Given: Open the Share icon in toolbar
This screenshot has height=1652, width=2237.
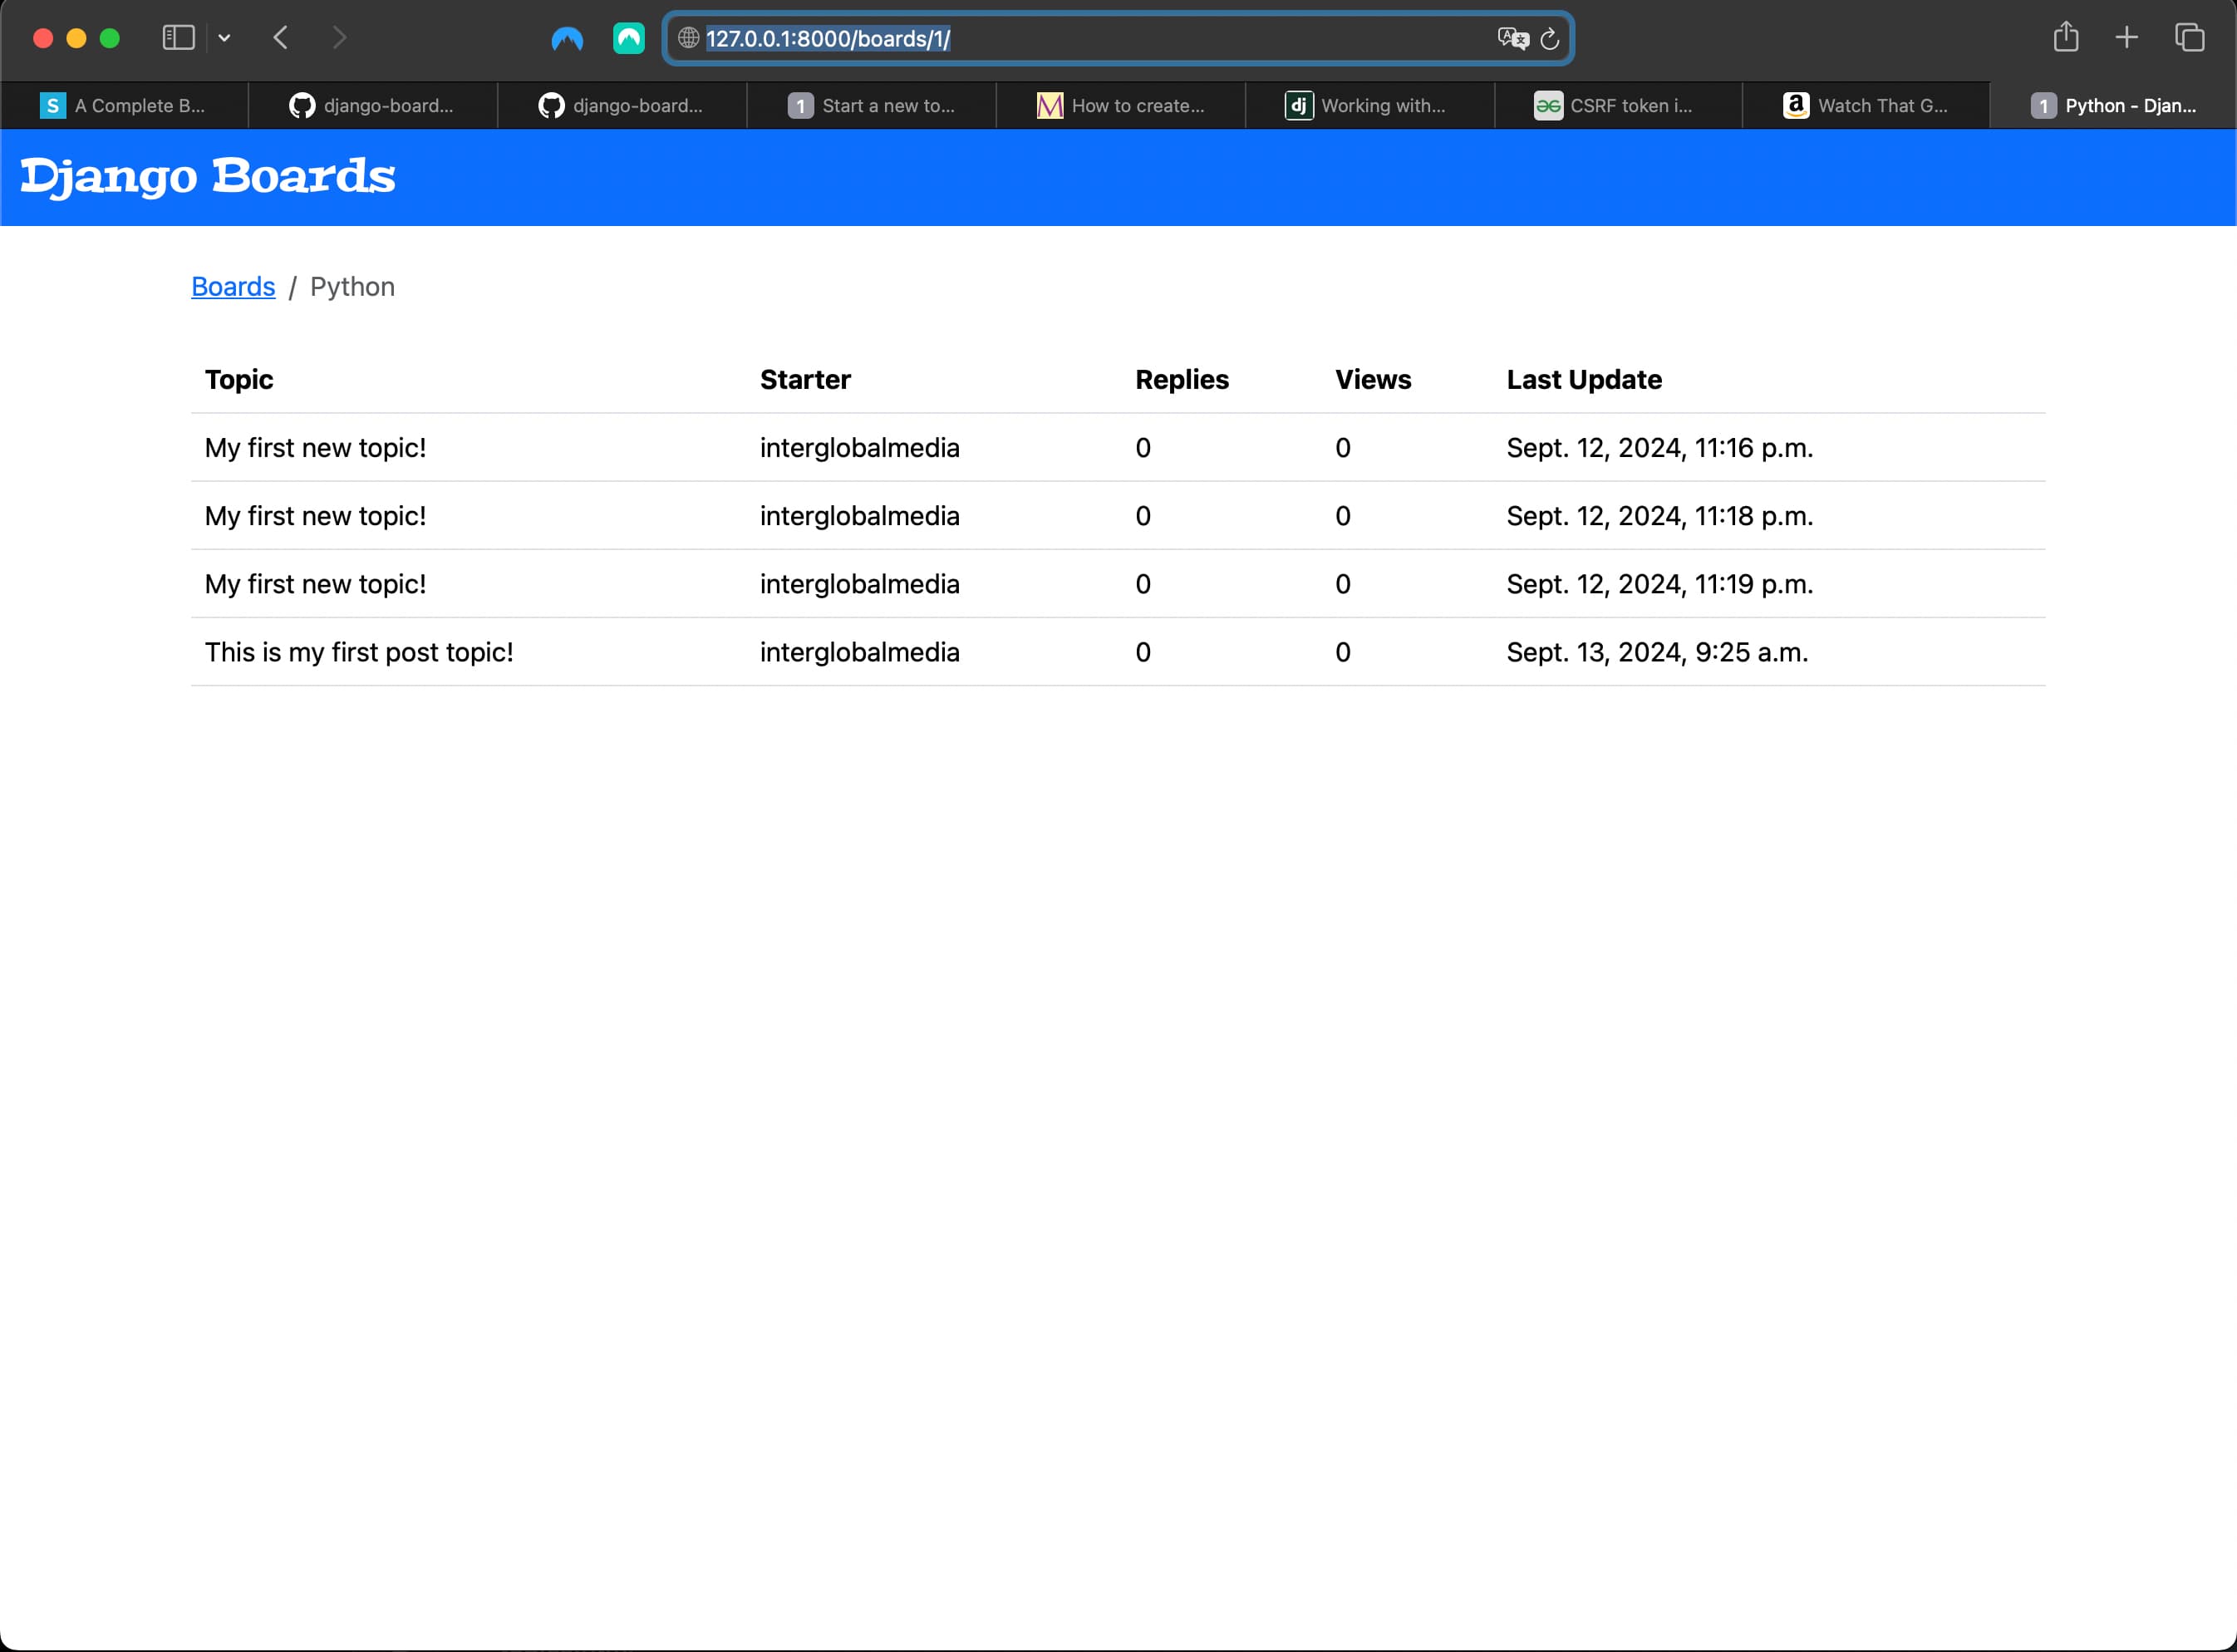Looking at the screenshot, I should pos(2066,37).
